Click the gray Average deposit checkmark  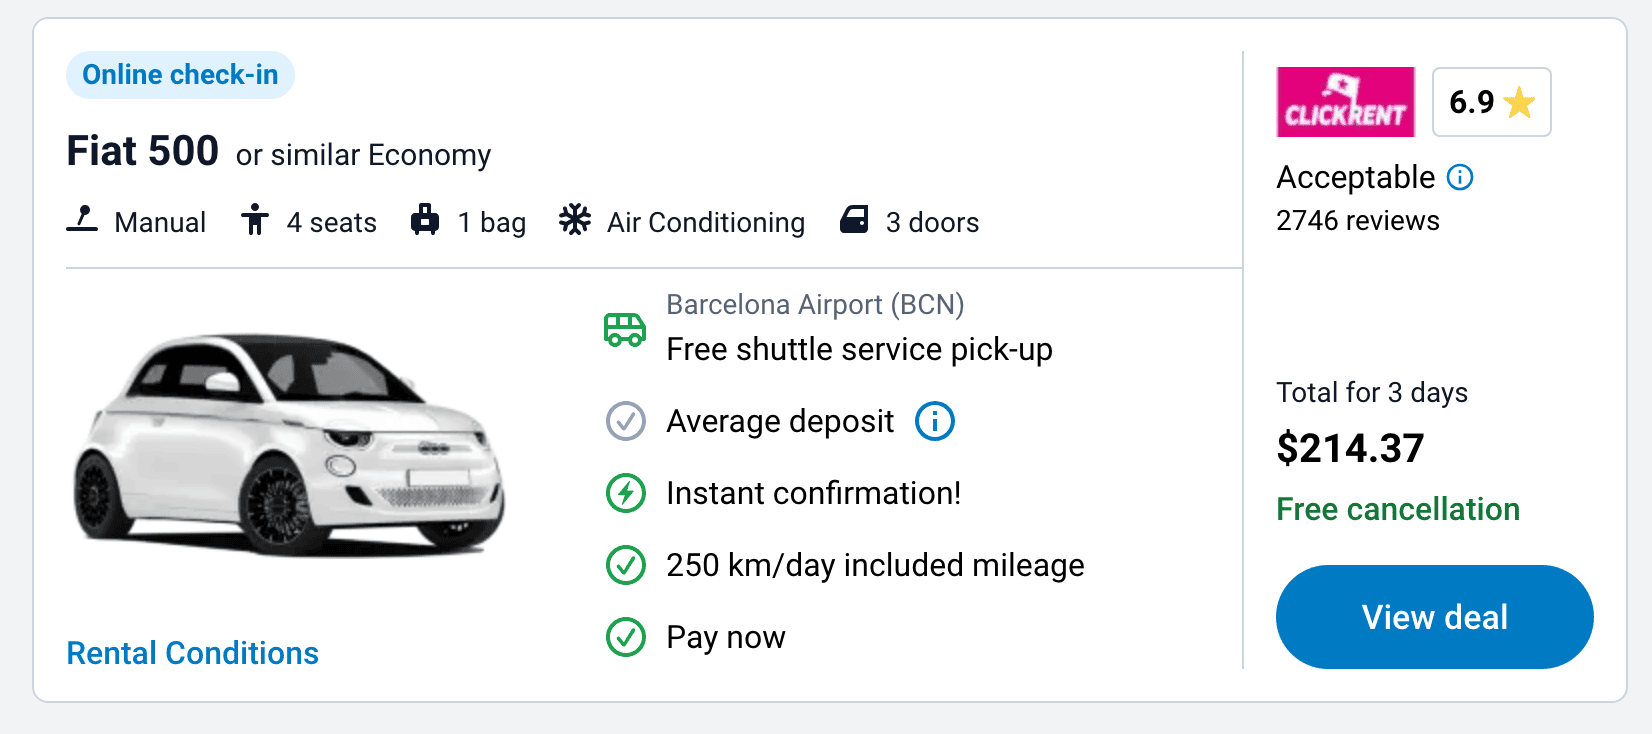[626, 421]
